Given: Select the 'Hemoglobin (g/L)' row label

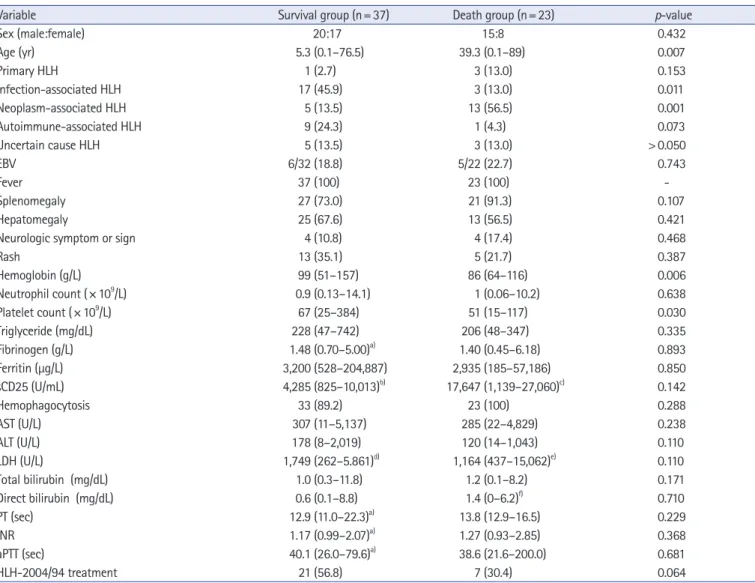Looking at the screenshot, I should [x=40, y=275].
